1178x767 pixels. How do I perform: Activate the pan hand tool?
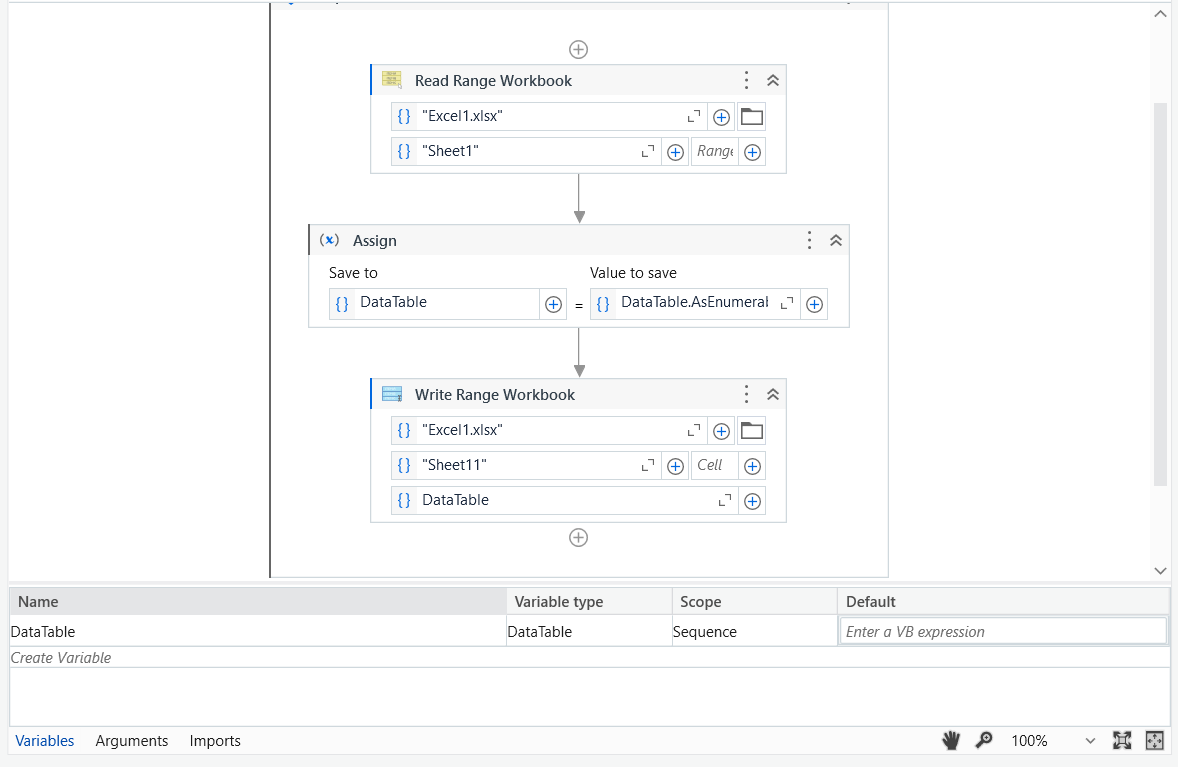[x=951, y=741]
